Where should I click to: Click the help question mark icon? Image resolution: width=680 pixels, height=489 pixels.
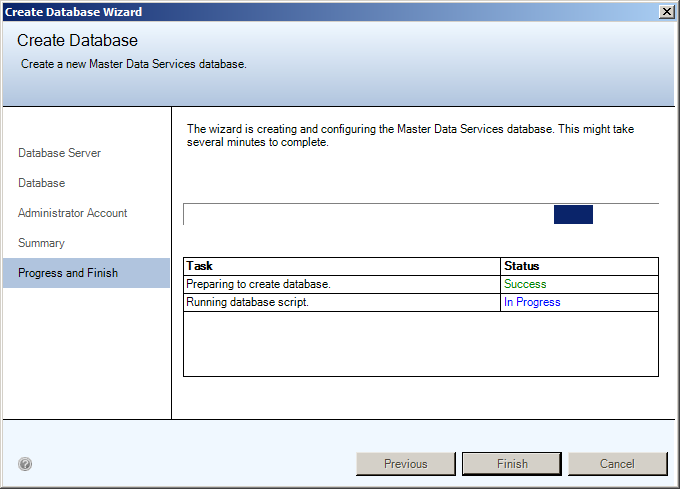tap(25, 464)
